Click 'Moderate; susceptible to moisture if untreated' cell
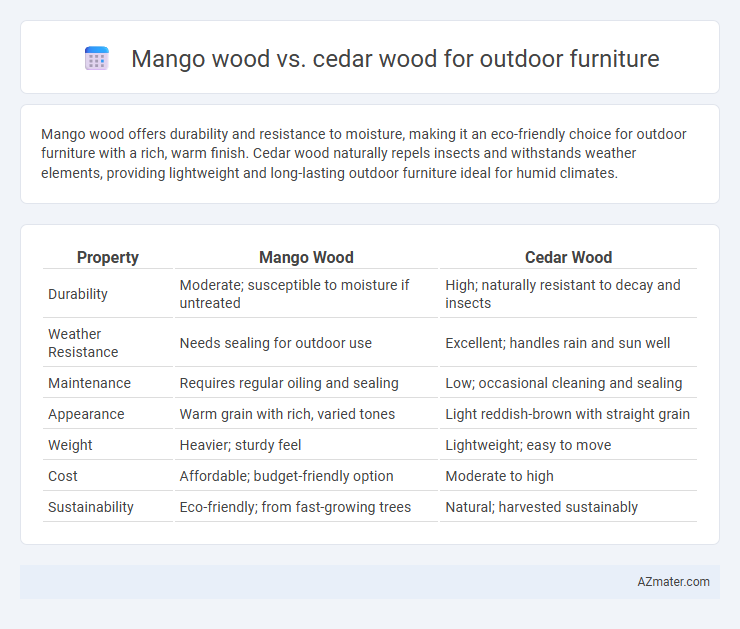Image resolution: width=740 pixels, height=629 pixels. (x=306, y=294)
